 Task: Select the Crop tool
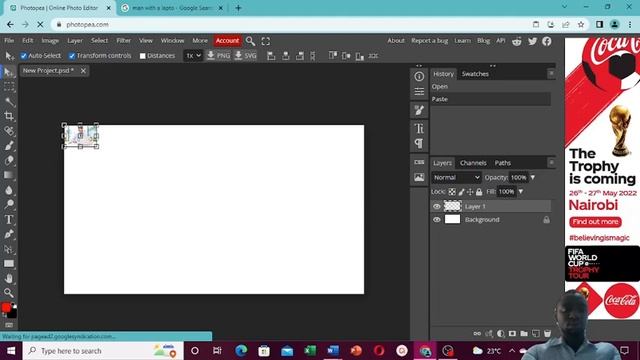9,116
